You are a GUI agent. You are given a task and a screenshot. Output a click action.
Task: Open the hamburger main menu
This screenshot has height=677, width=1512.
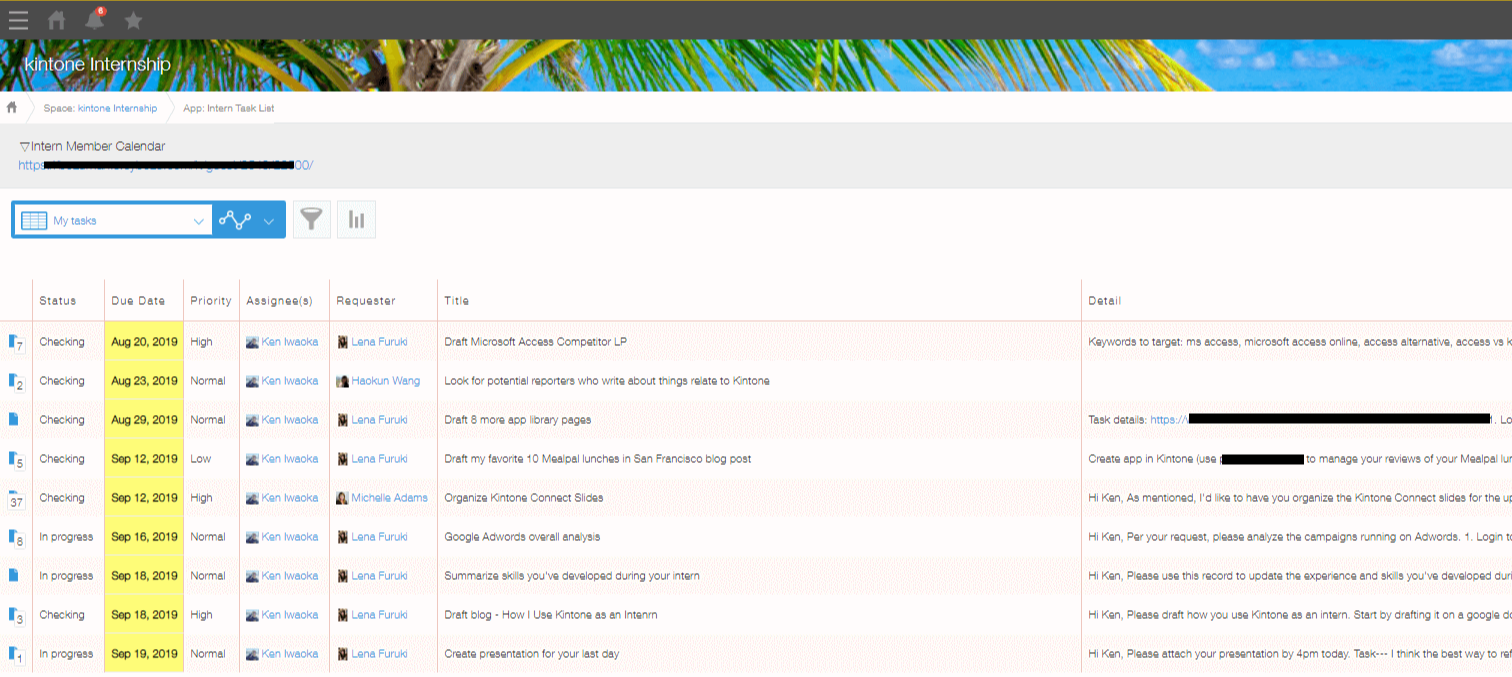pyautogui.click(x=18, y=20)
